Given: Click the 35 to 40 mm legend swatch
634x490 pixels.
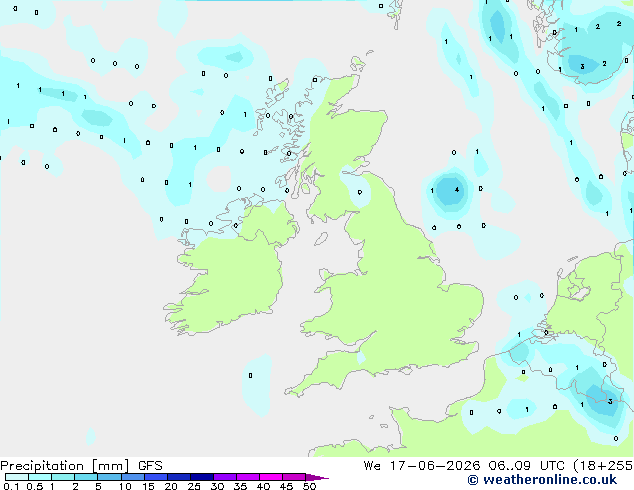Looking at the screenshot, I should [248, 477].
